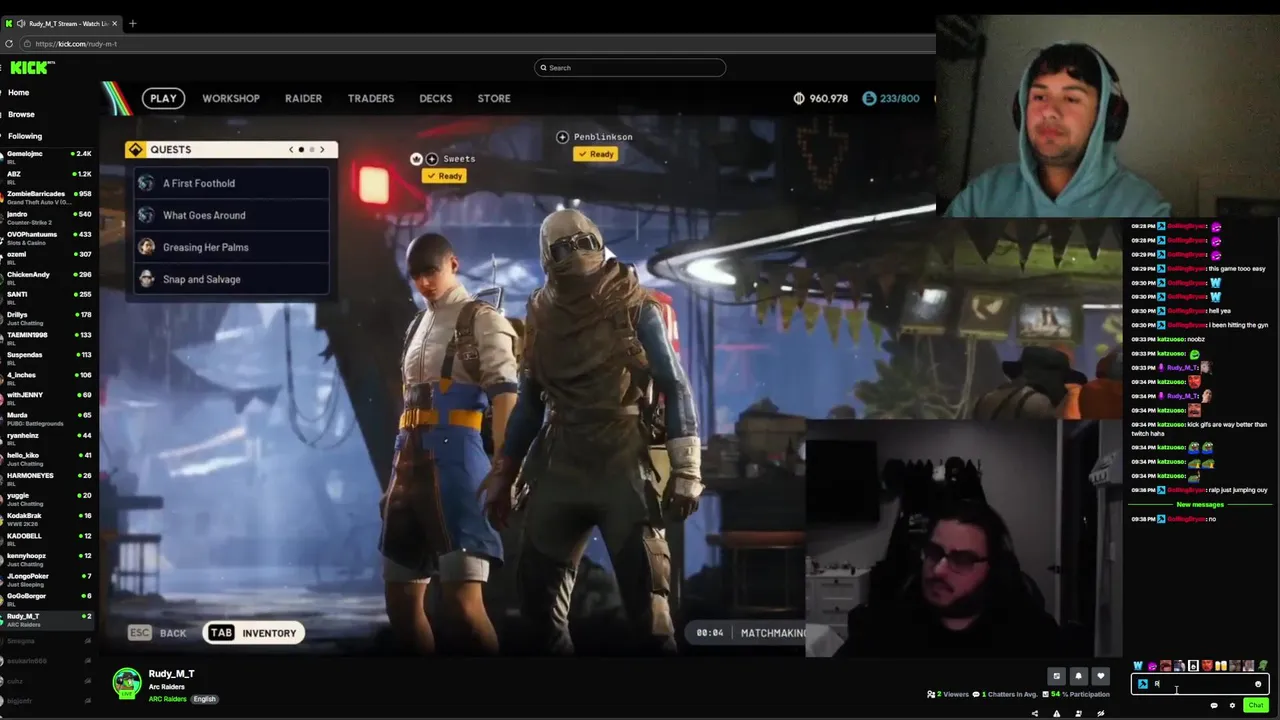The width and height of the screenshot is (1280, 720).
Task: Toggle the notification bell for Rudy_M_T
Action: pos(1078,676)
